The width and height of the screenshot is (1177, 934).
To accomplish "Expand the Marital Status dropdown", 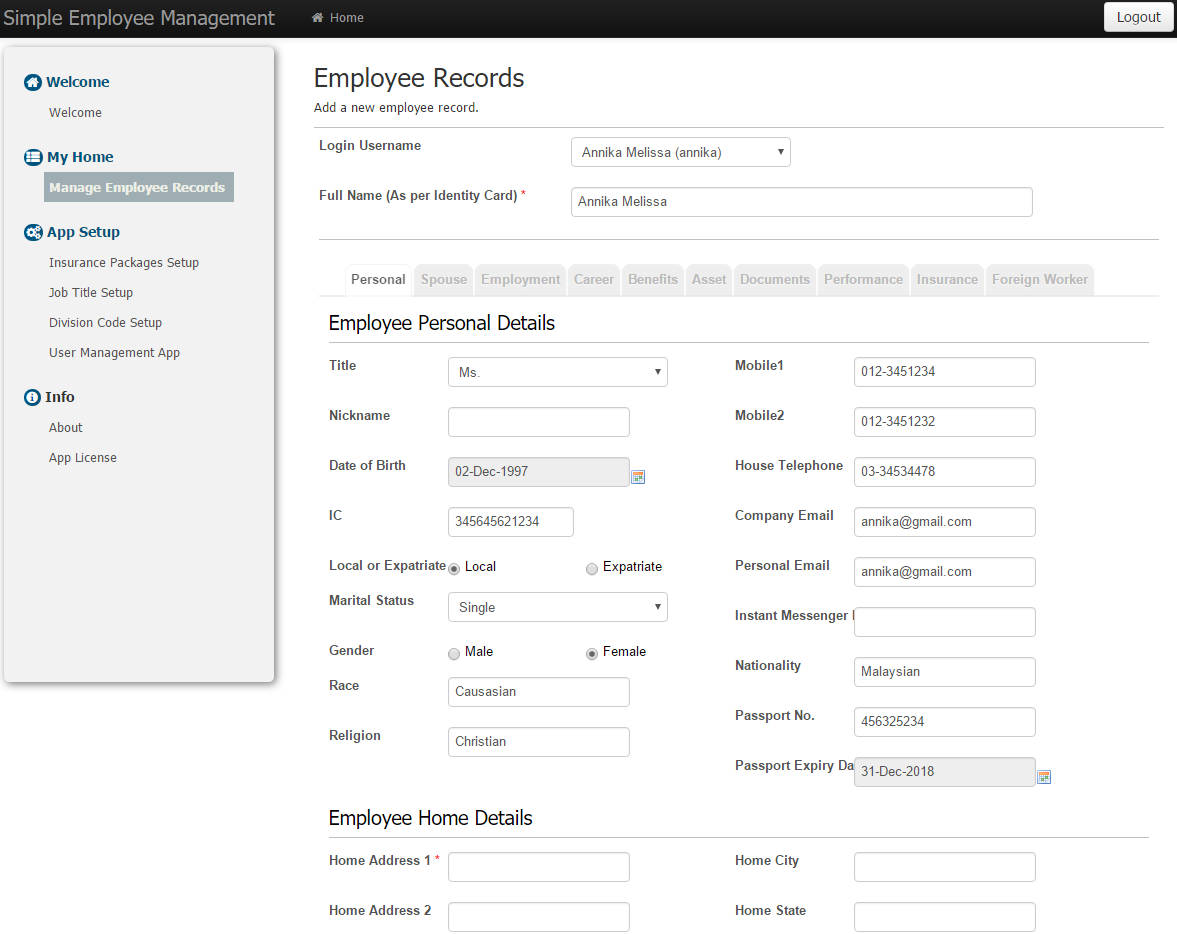I will click(x=558, y=607).
